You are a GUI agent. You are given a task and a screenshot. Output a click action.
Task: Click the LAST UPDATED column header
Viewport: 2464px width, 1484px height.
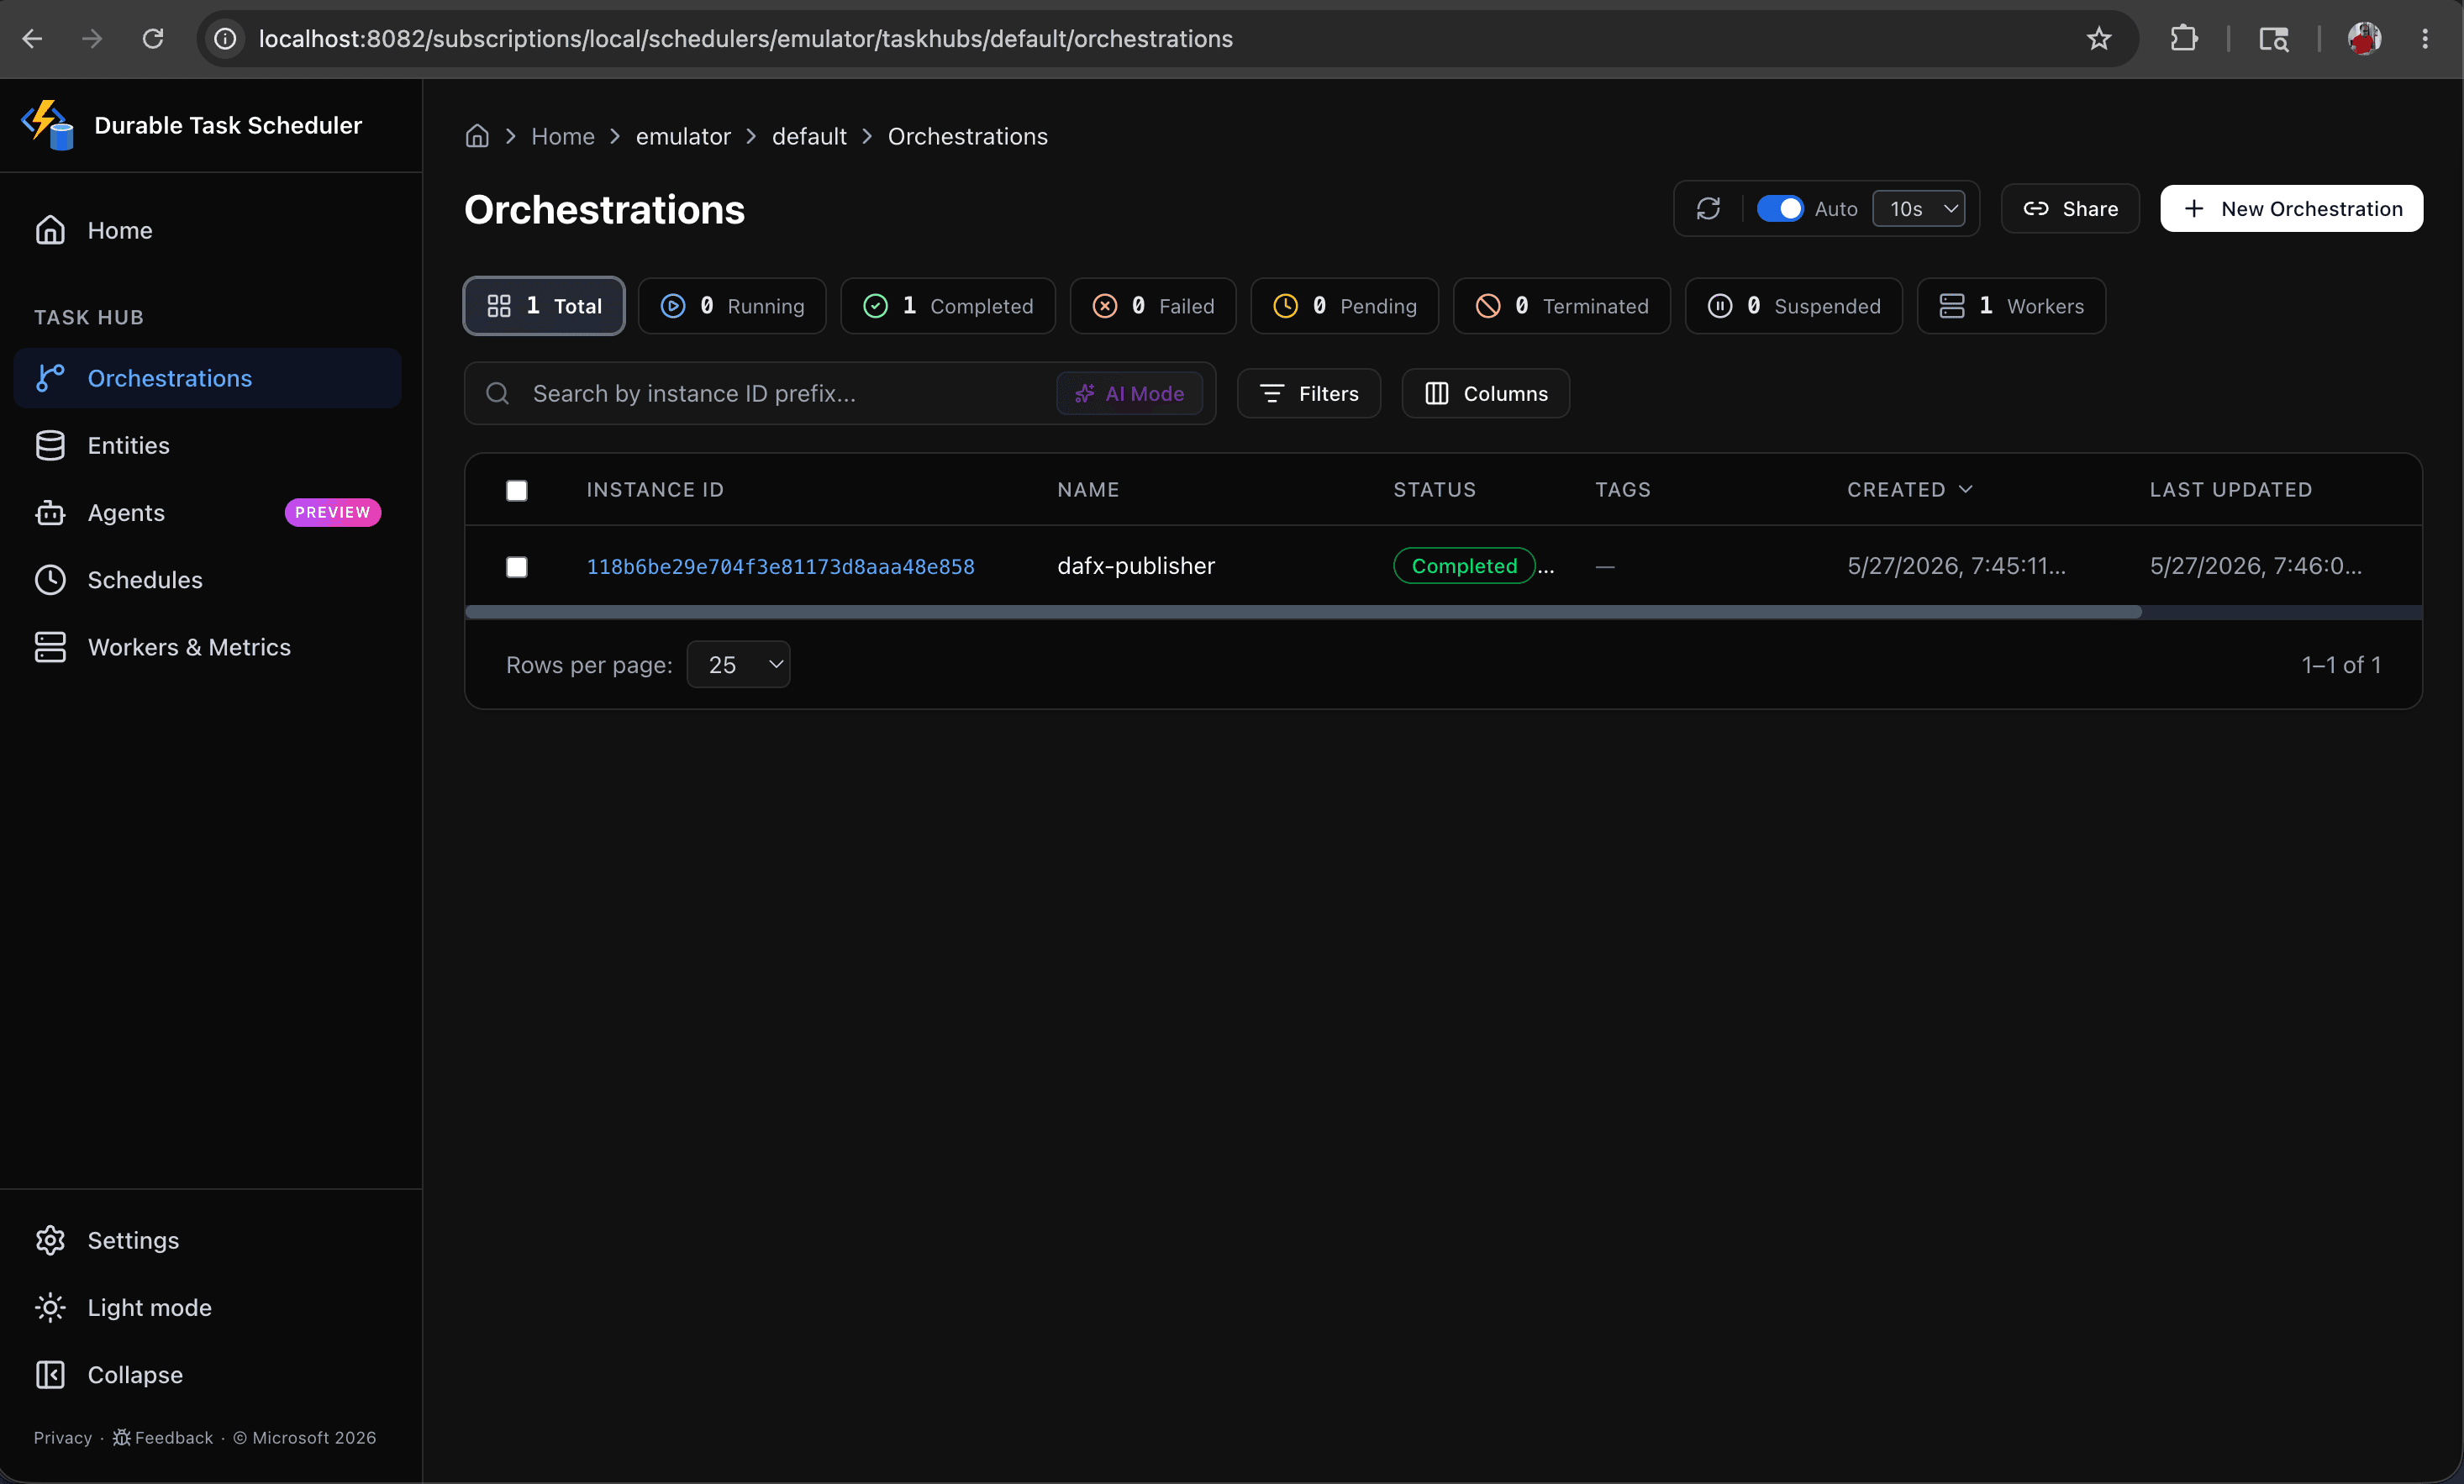coord(2230,489)
